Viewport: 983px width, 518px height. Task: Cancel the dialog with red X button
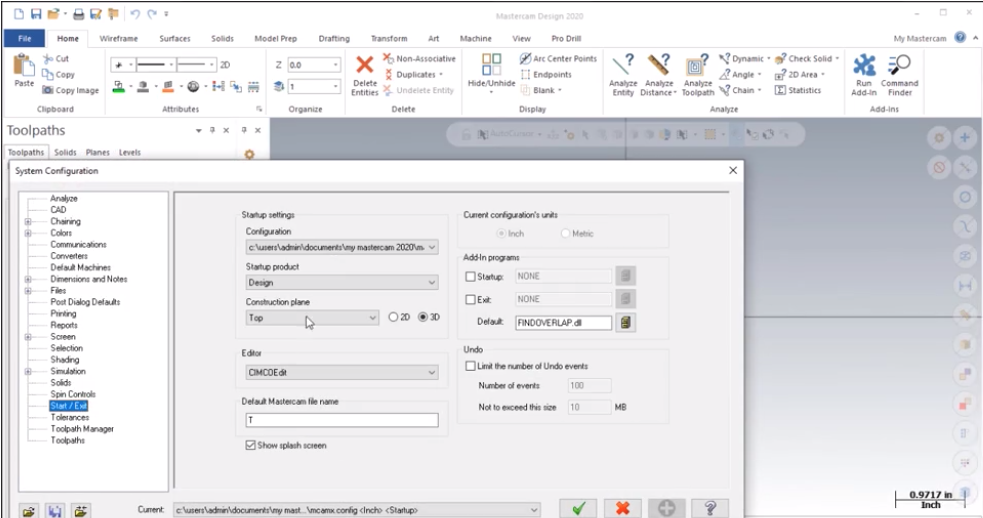coord(623,509)
